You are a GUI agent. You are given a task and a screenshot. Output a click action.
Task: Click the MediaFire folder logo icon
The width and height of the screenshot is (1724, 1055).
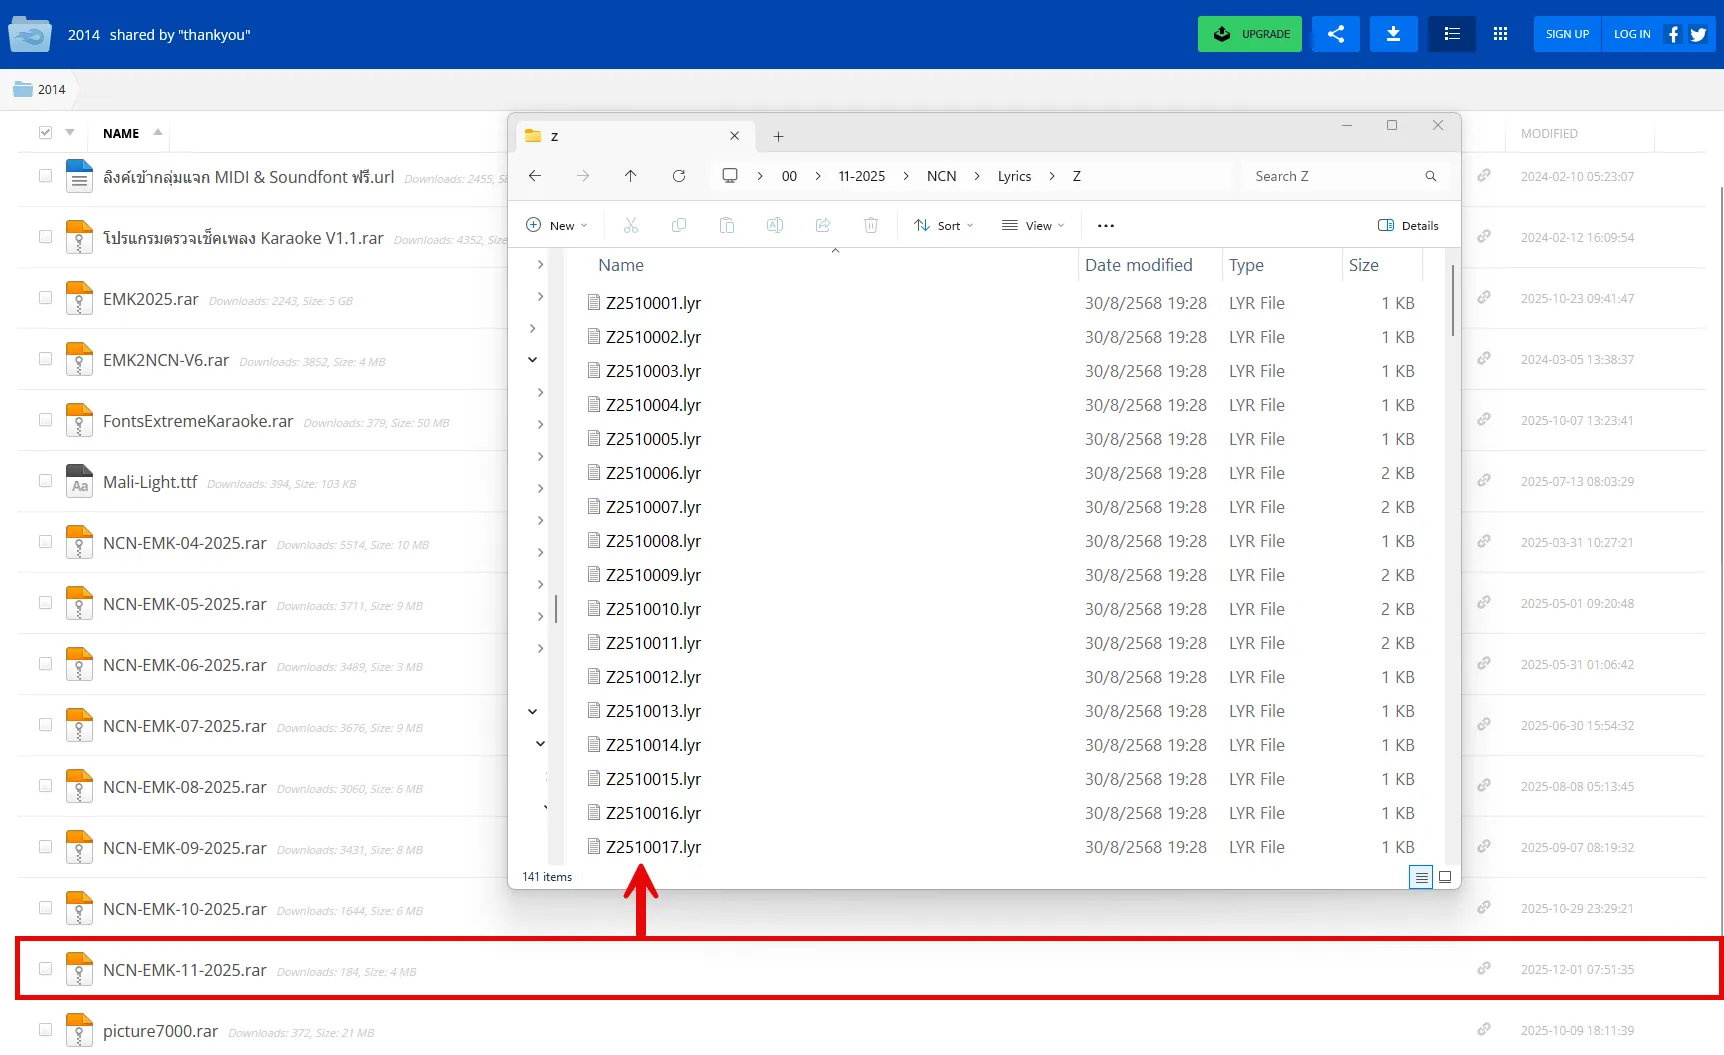coord(30,34)
